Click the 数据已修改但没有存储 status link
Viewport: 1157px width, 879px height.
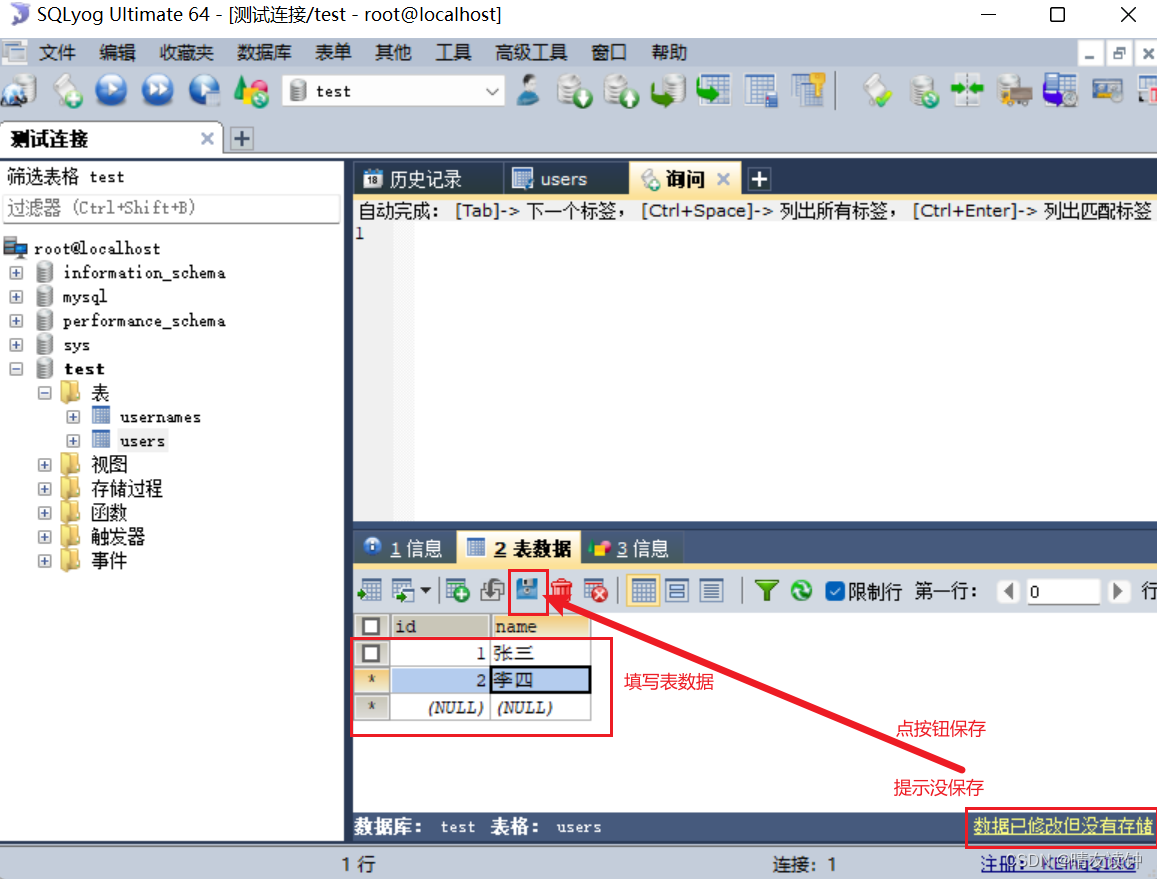pyautogui.click(x=1063, y=826)
